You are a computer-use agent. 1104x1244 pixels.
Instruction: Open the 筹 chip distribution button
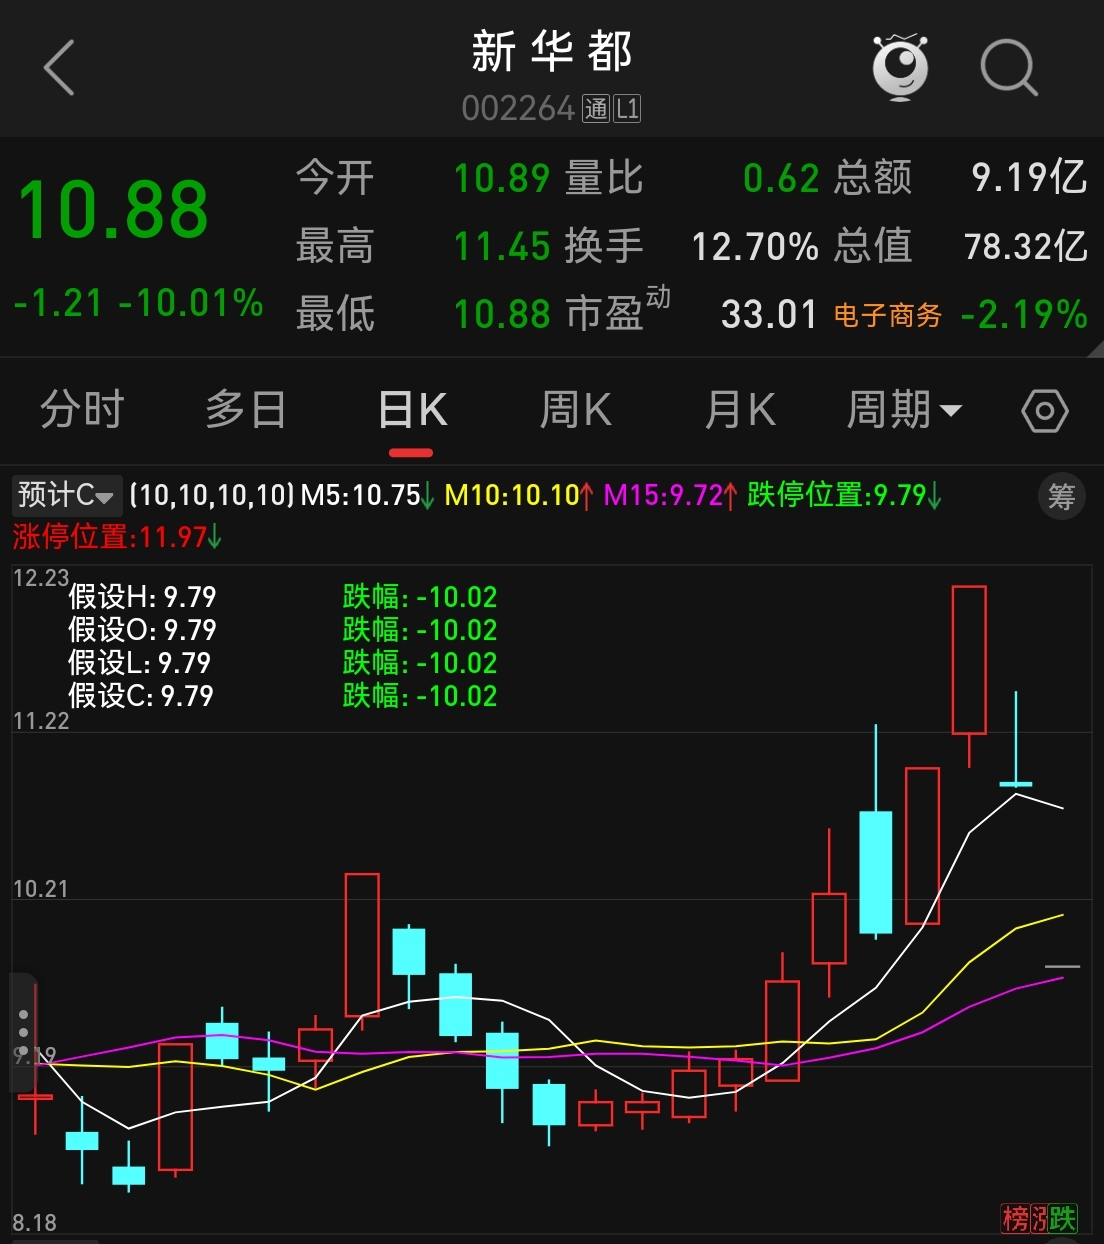tap(1061, 495)
